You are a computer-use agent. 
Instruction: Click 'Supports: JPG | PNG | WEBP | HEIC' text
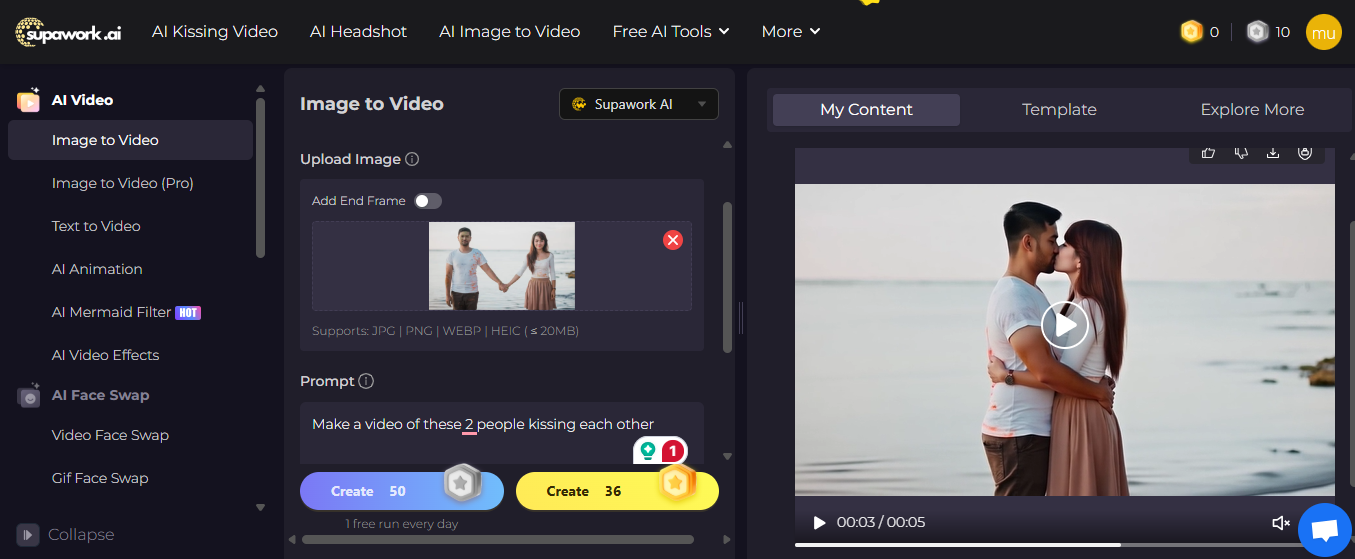point(445,331)
